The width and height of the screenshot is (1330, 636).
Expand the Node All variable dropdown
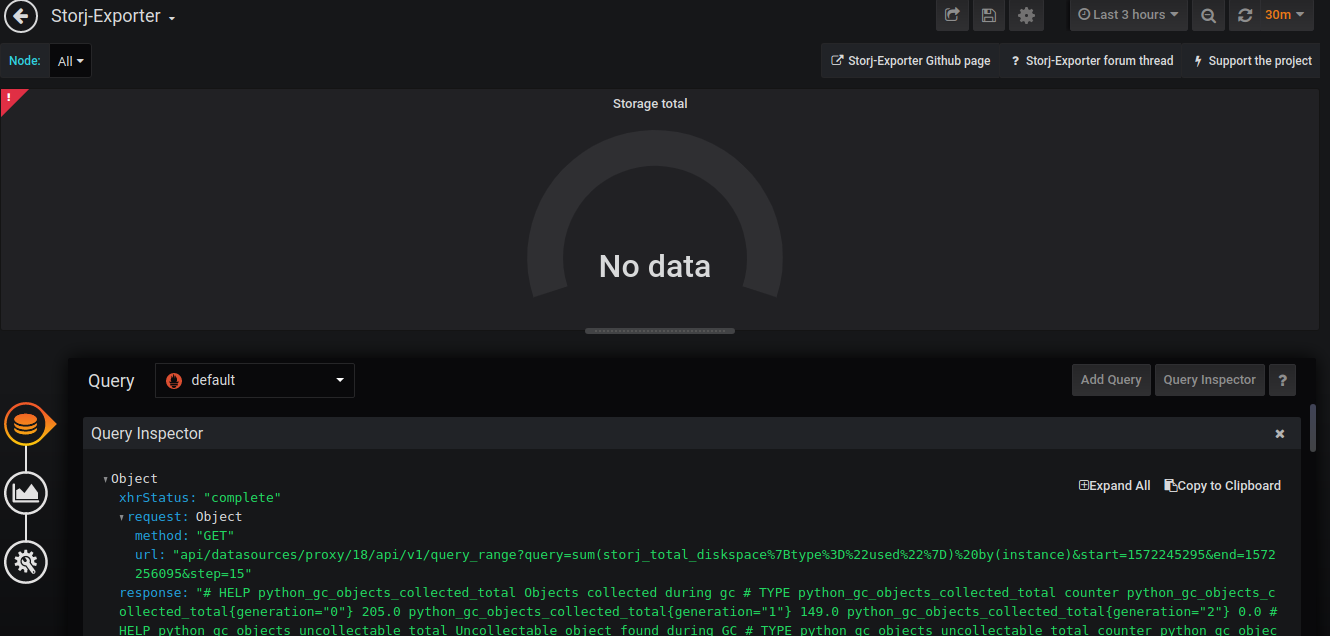pos(70,61)
